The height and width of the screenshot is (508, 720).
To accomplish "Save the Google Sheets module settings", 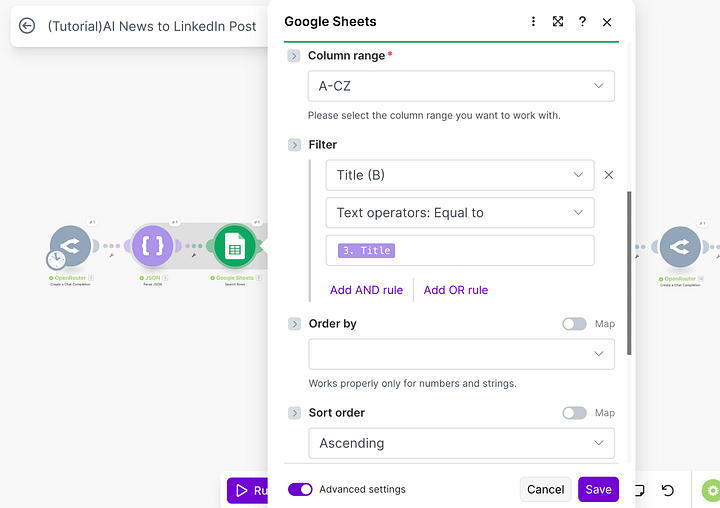I will pyautogui.click(x=598, y=489).
